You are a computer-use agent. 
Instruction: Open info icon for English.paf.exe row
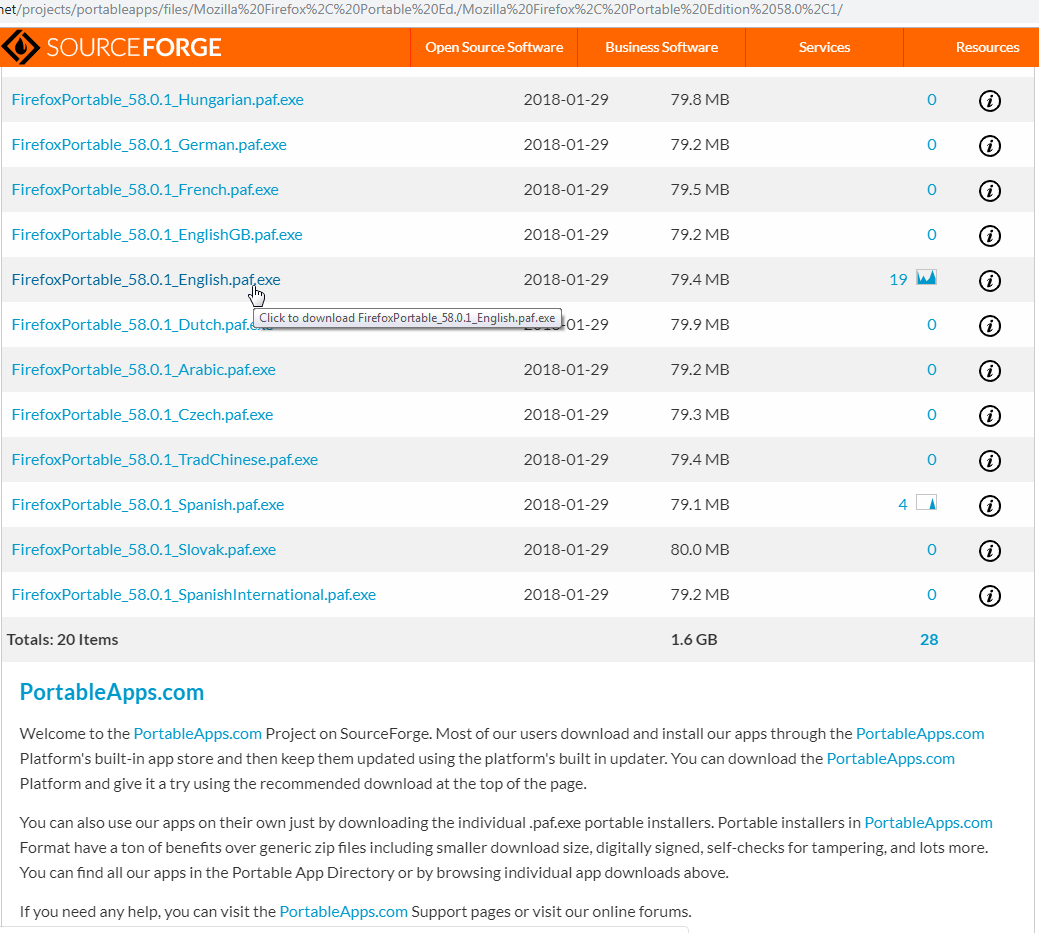pos(989,281)
